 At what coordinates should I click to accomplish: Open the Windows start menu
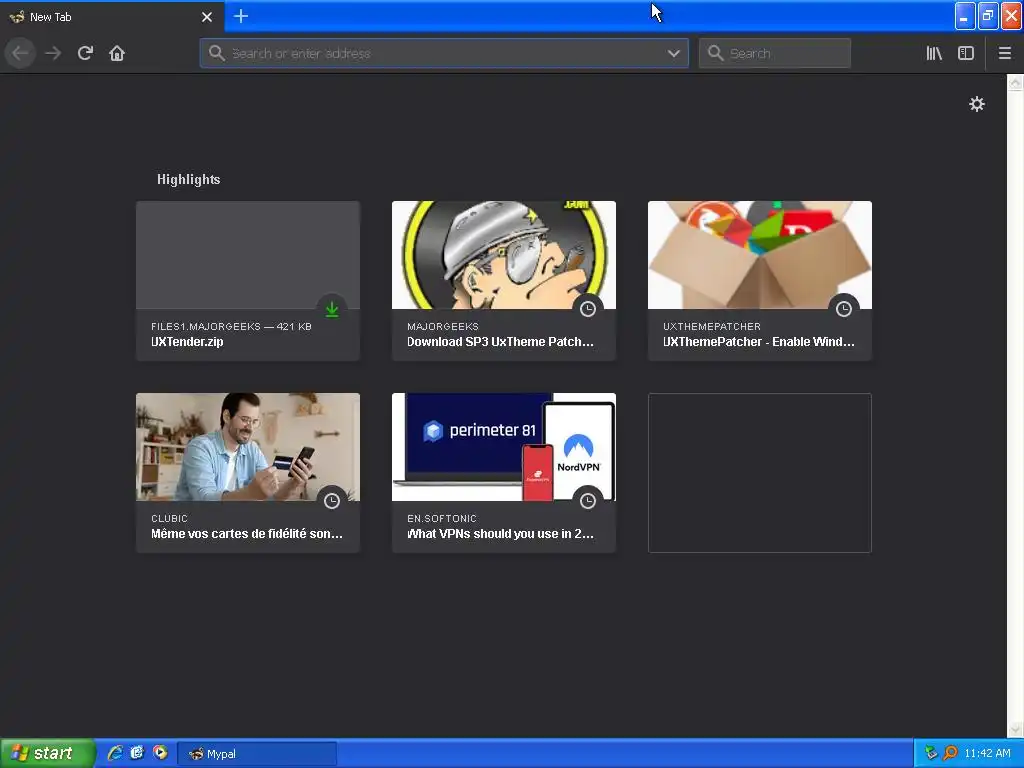click(48, 754)
